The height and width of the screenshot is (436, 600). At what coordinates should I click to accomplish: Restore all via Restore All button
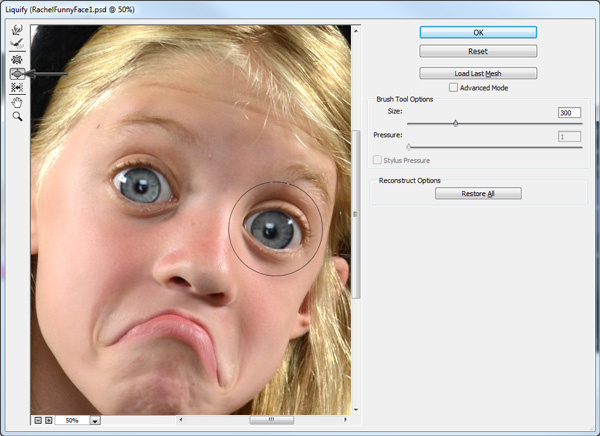pyautogui.click(x=478, y=193)
